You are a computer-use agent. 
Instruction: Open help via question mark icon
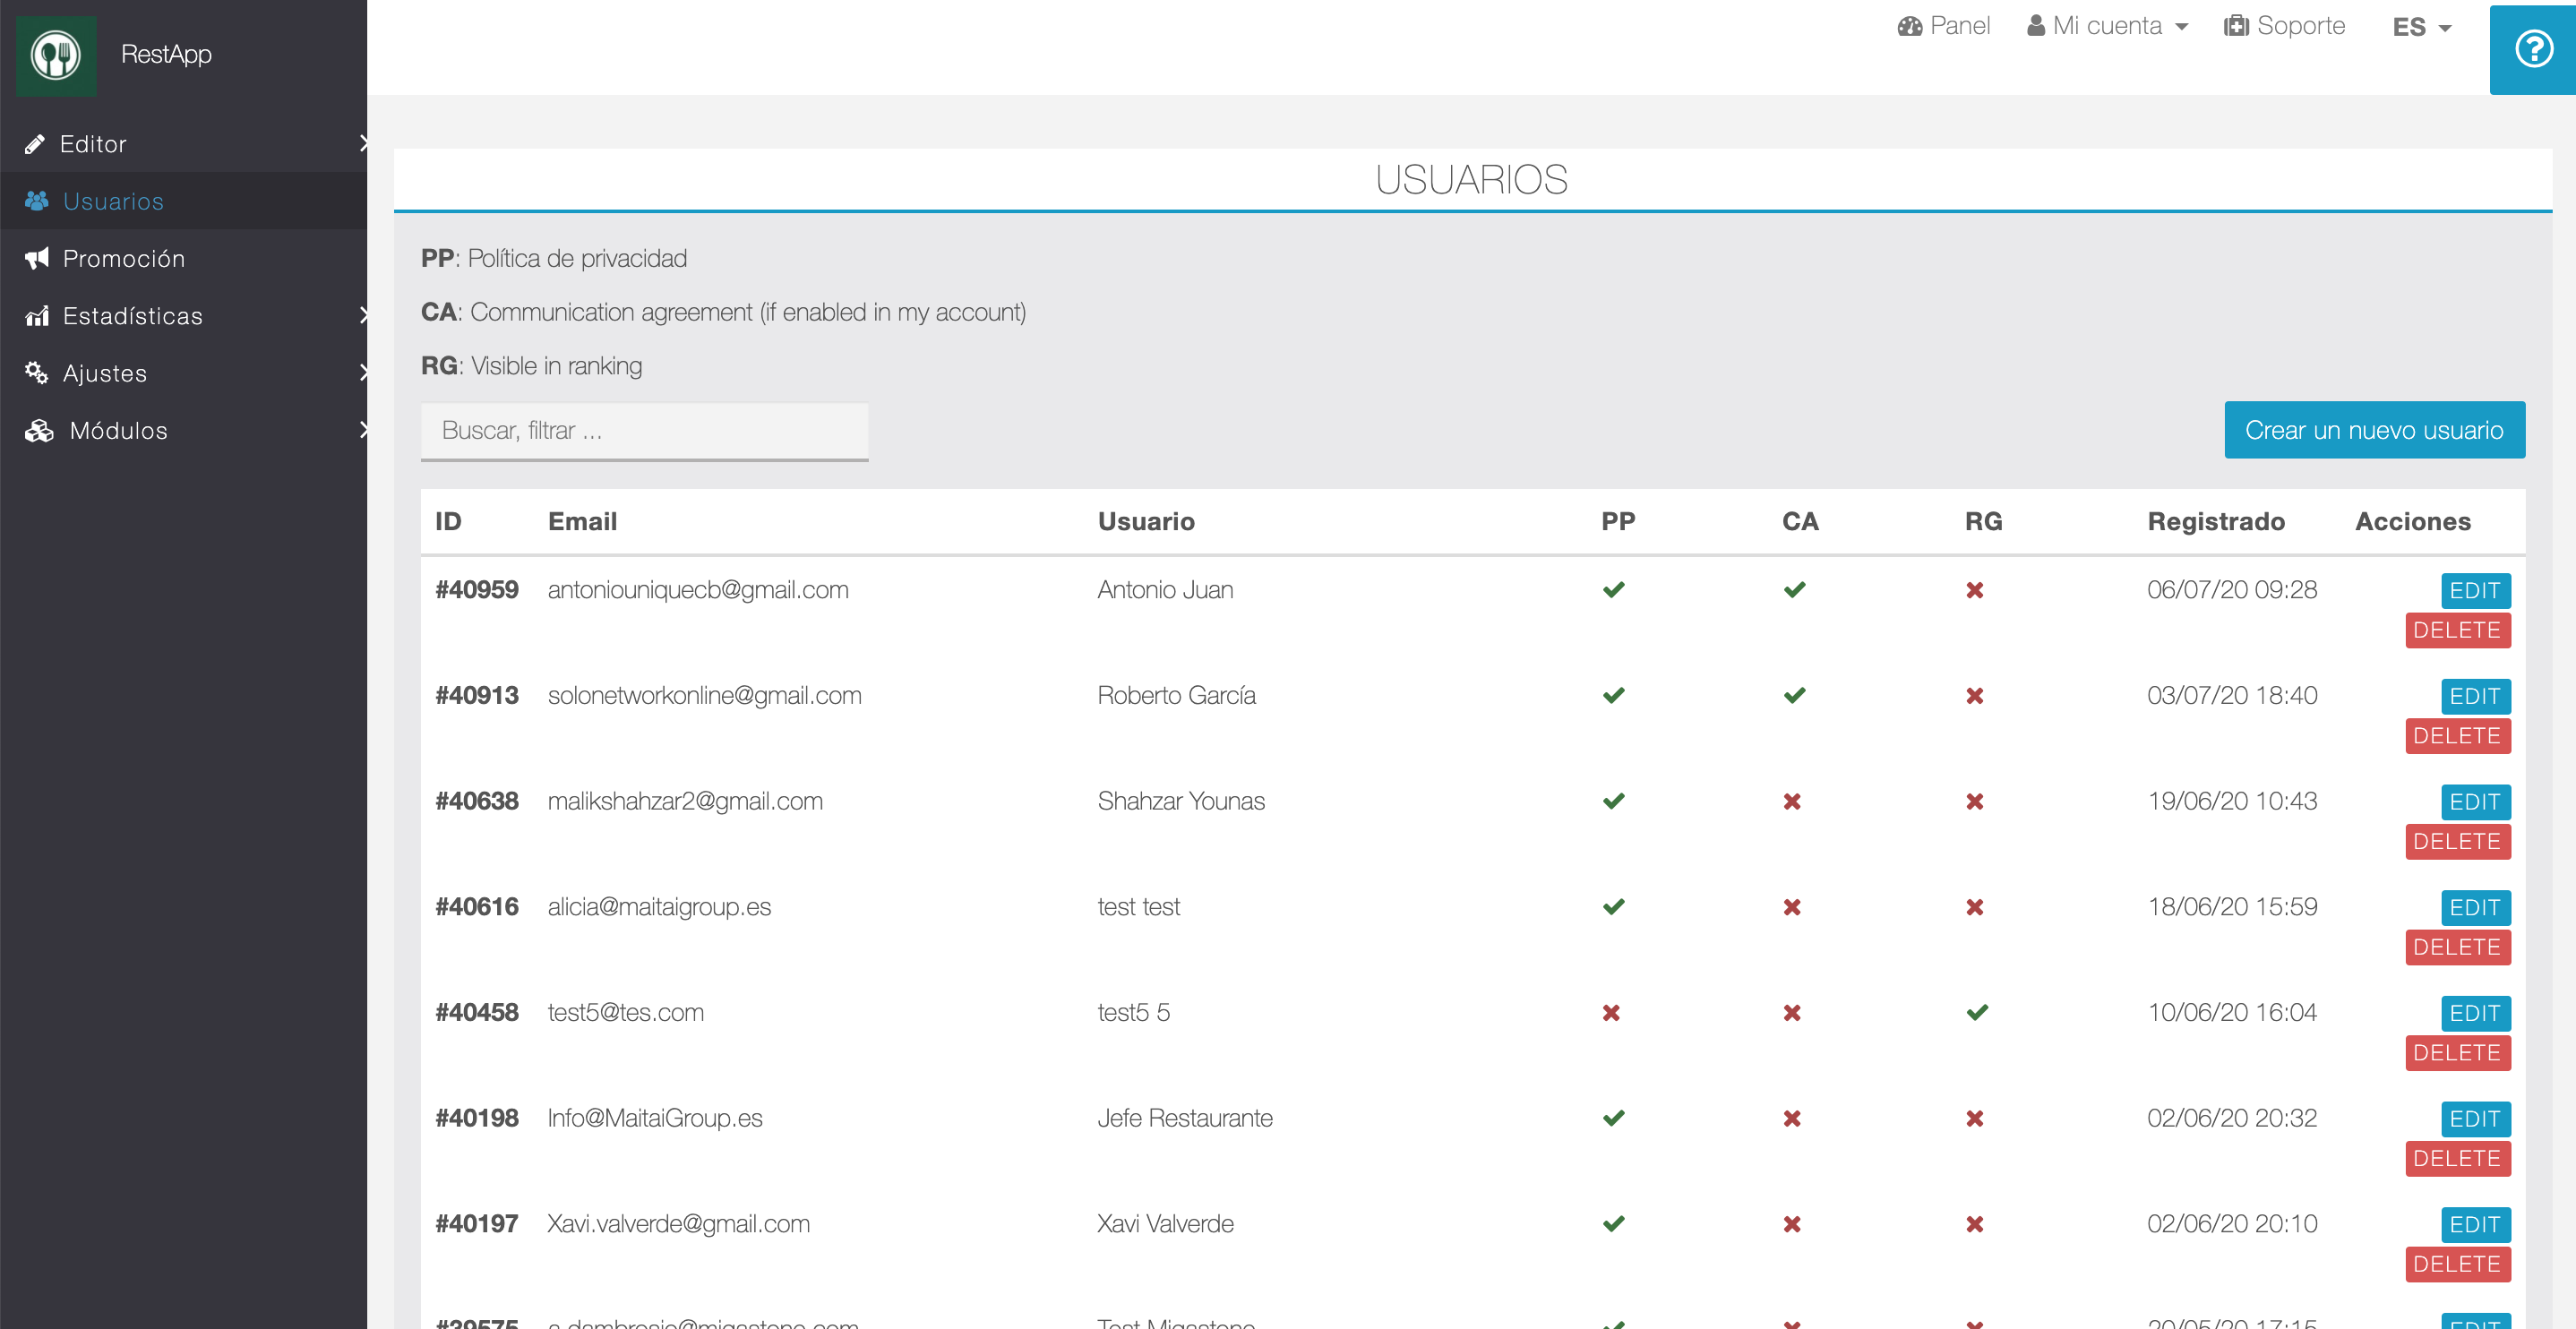point(2533,49)
